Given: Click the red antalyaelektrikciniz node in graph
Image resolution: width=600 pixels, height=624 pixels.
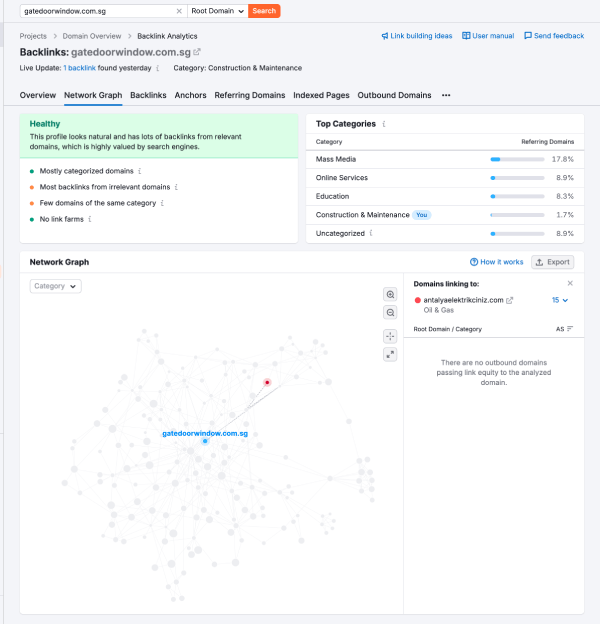Looking at the screenshot, I should coord(267,383).
